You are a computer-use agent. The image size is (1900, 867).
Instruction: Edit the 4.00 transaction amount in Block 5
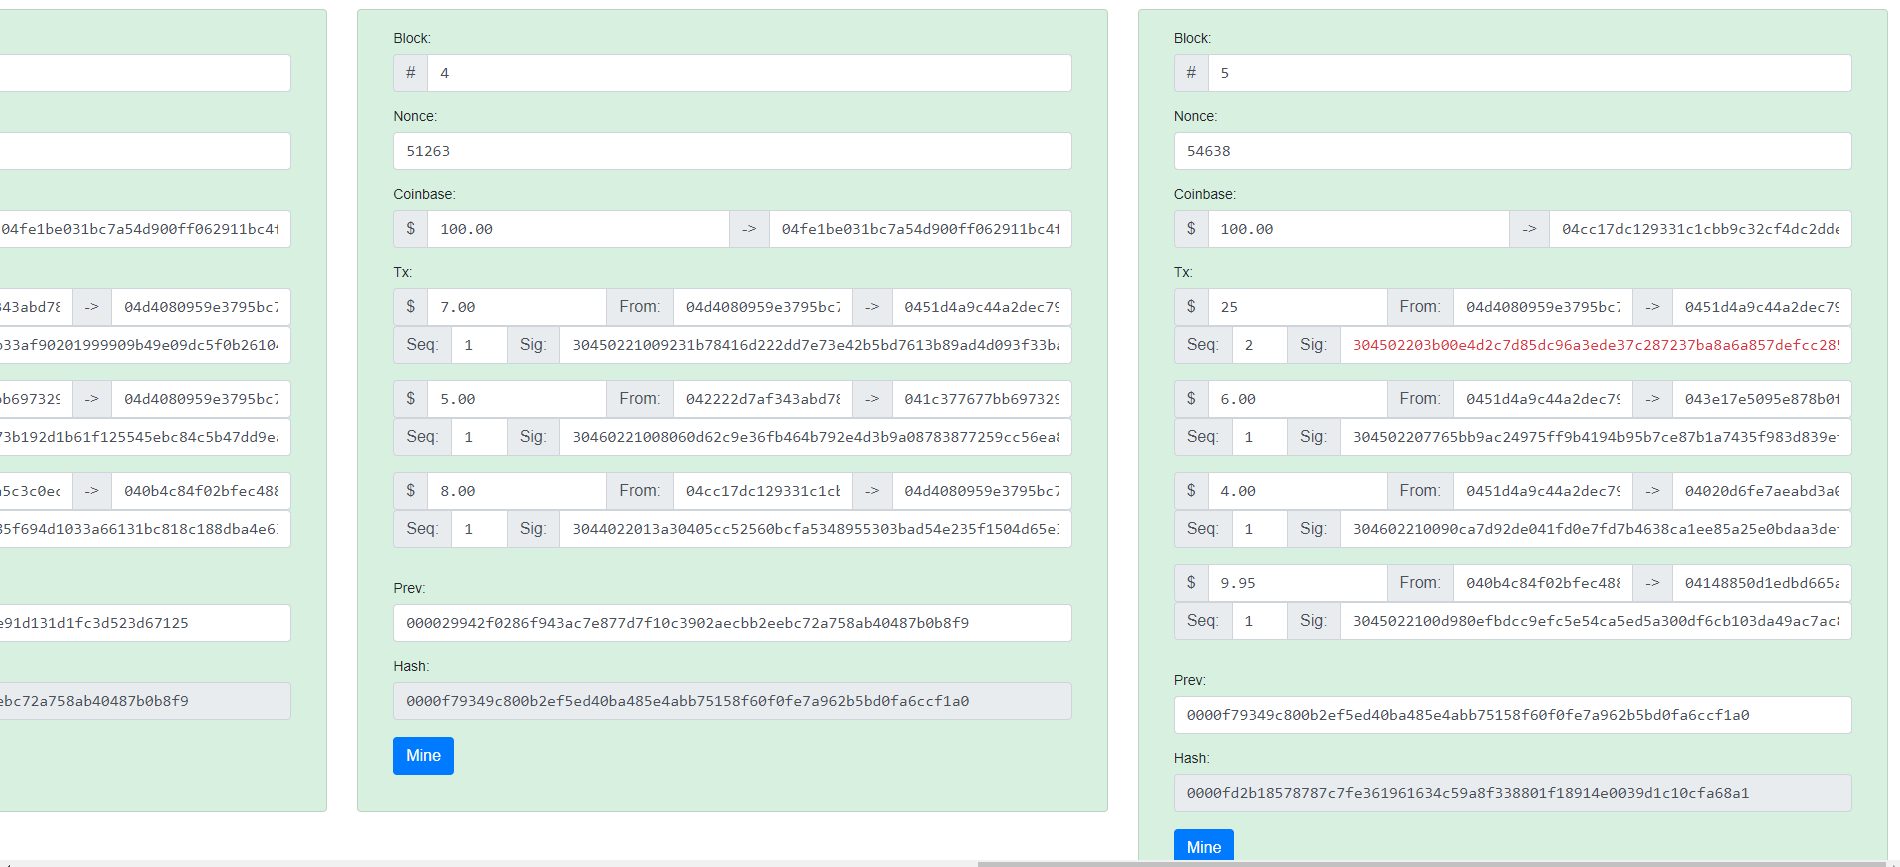coord(1297,491)
